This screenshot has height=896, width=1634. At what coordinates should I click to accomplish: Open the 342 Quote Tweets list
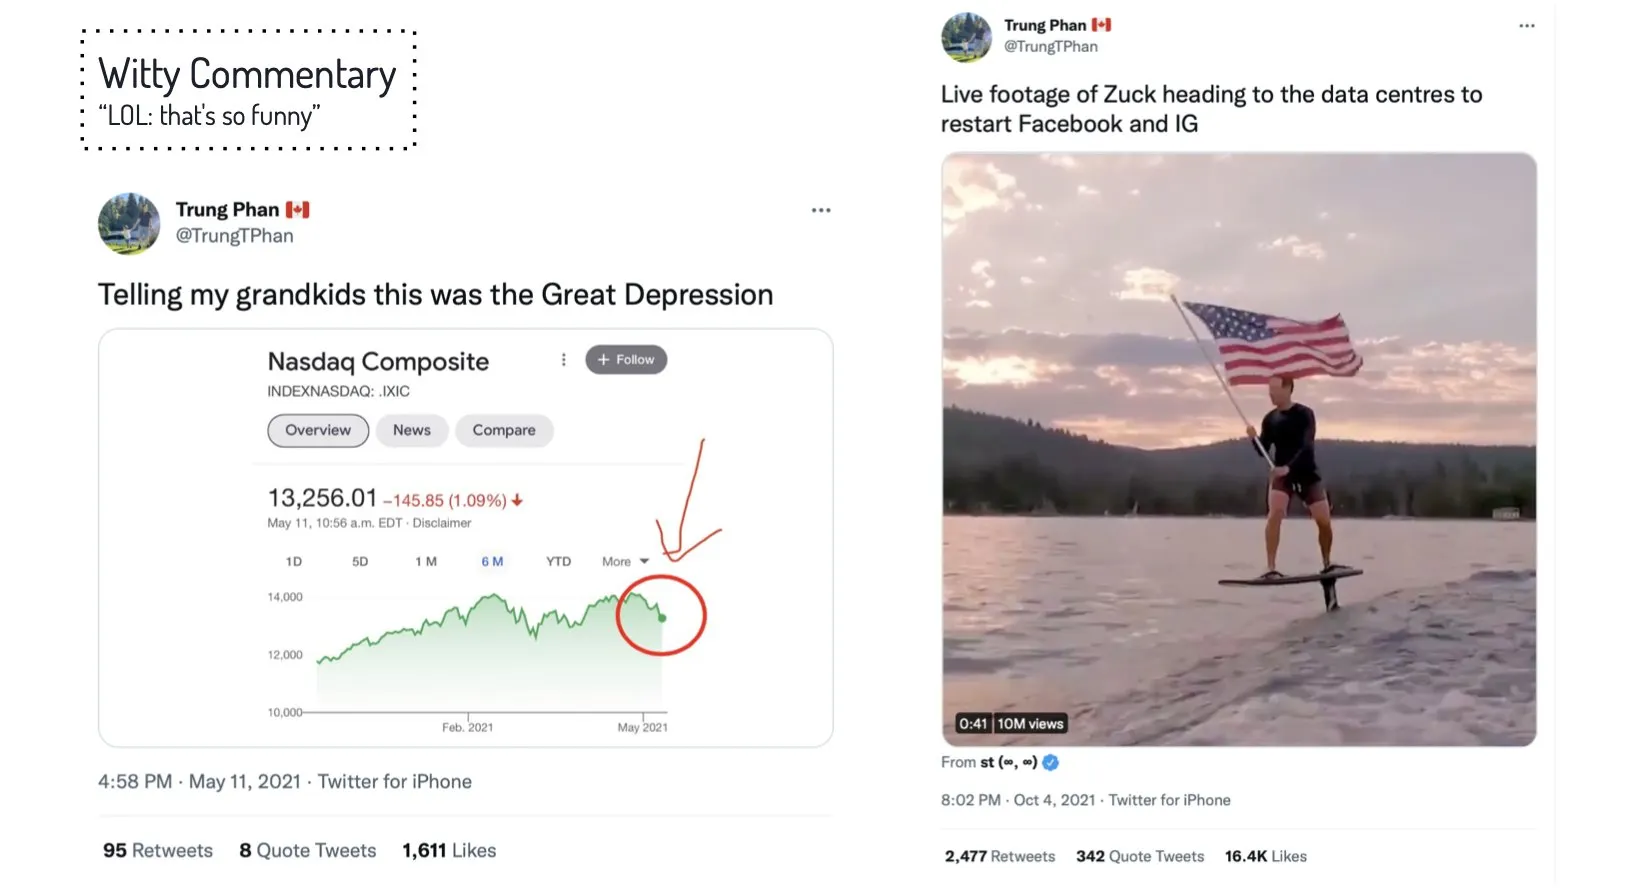pos(1140,857)
